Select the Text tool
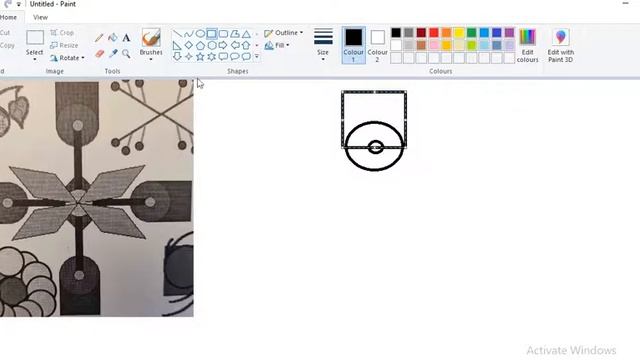This screenshot has width=640, height=360. (126, 38)
